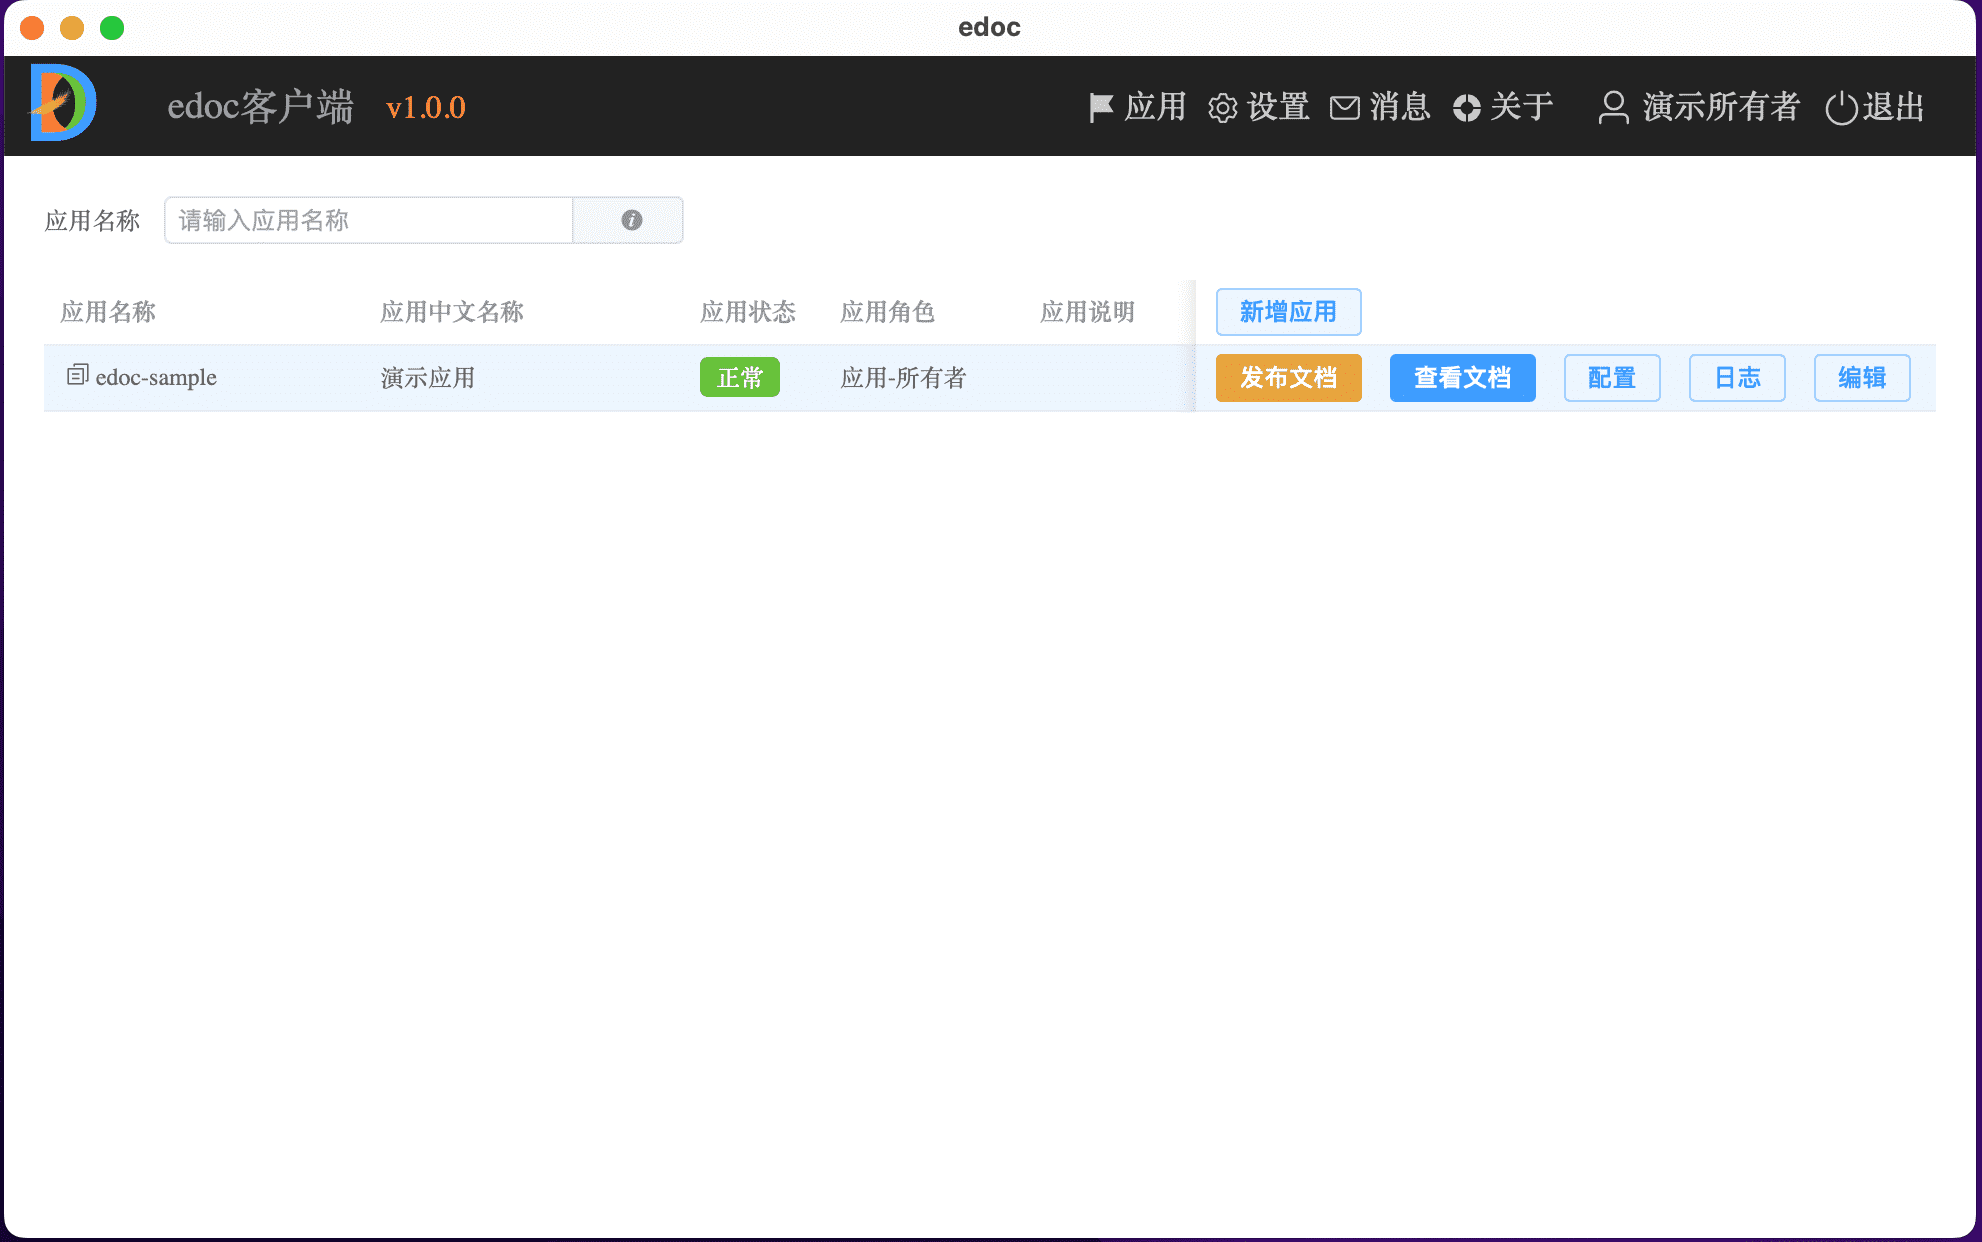Edit the edoc-sample app via 编辑
1982x1242 pixels.
(1862, 378)
